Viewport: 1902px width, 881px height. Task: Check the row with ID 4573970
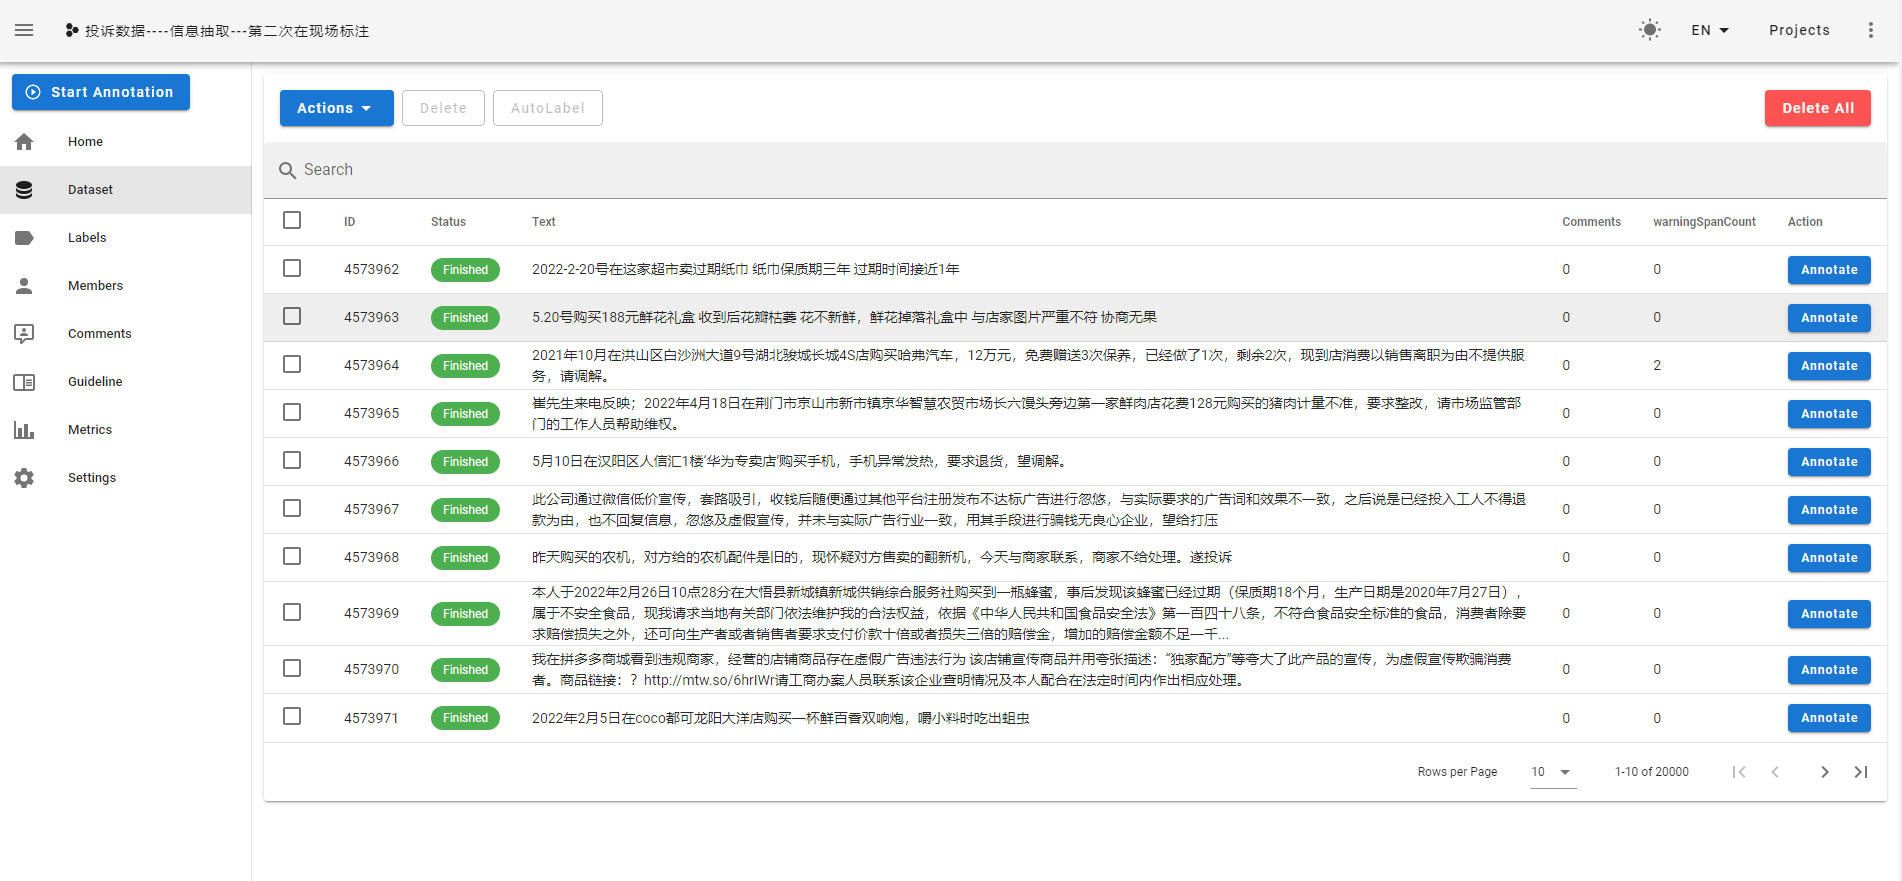[x=292, y=668]
